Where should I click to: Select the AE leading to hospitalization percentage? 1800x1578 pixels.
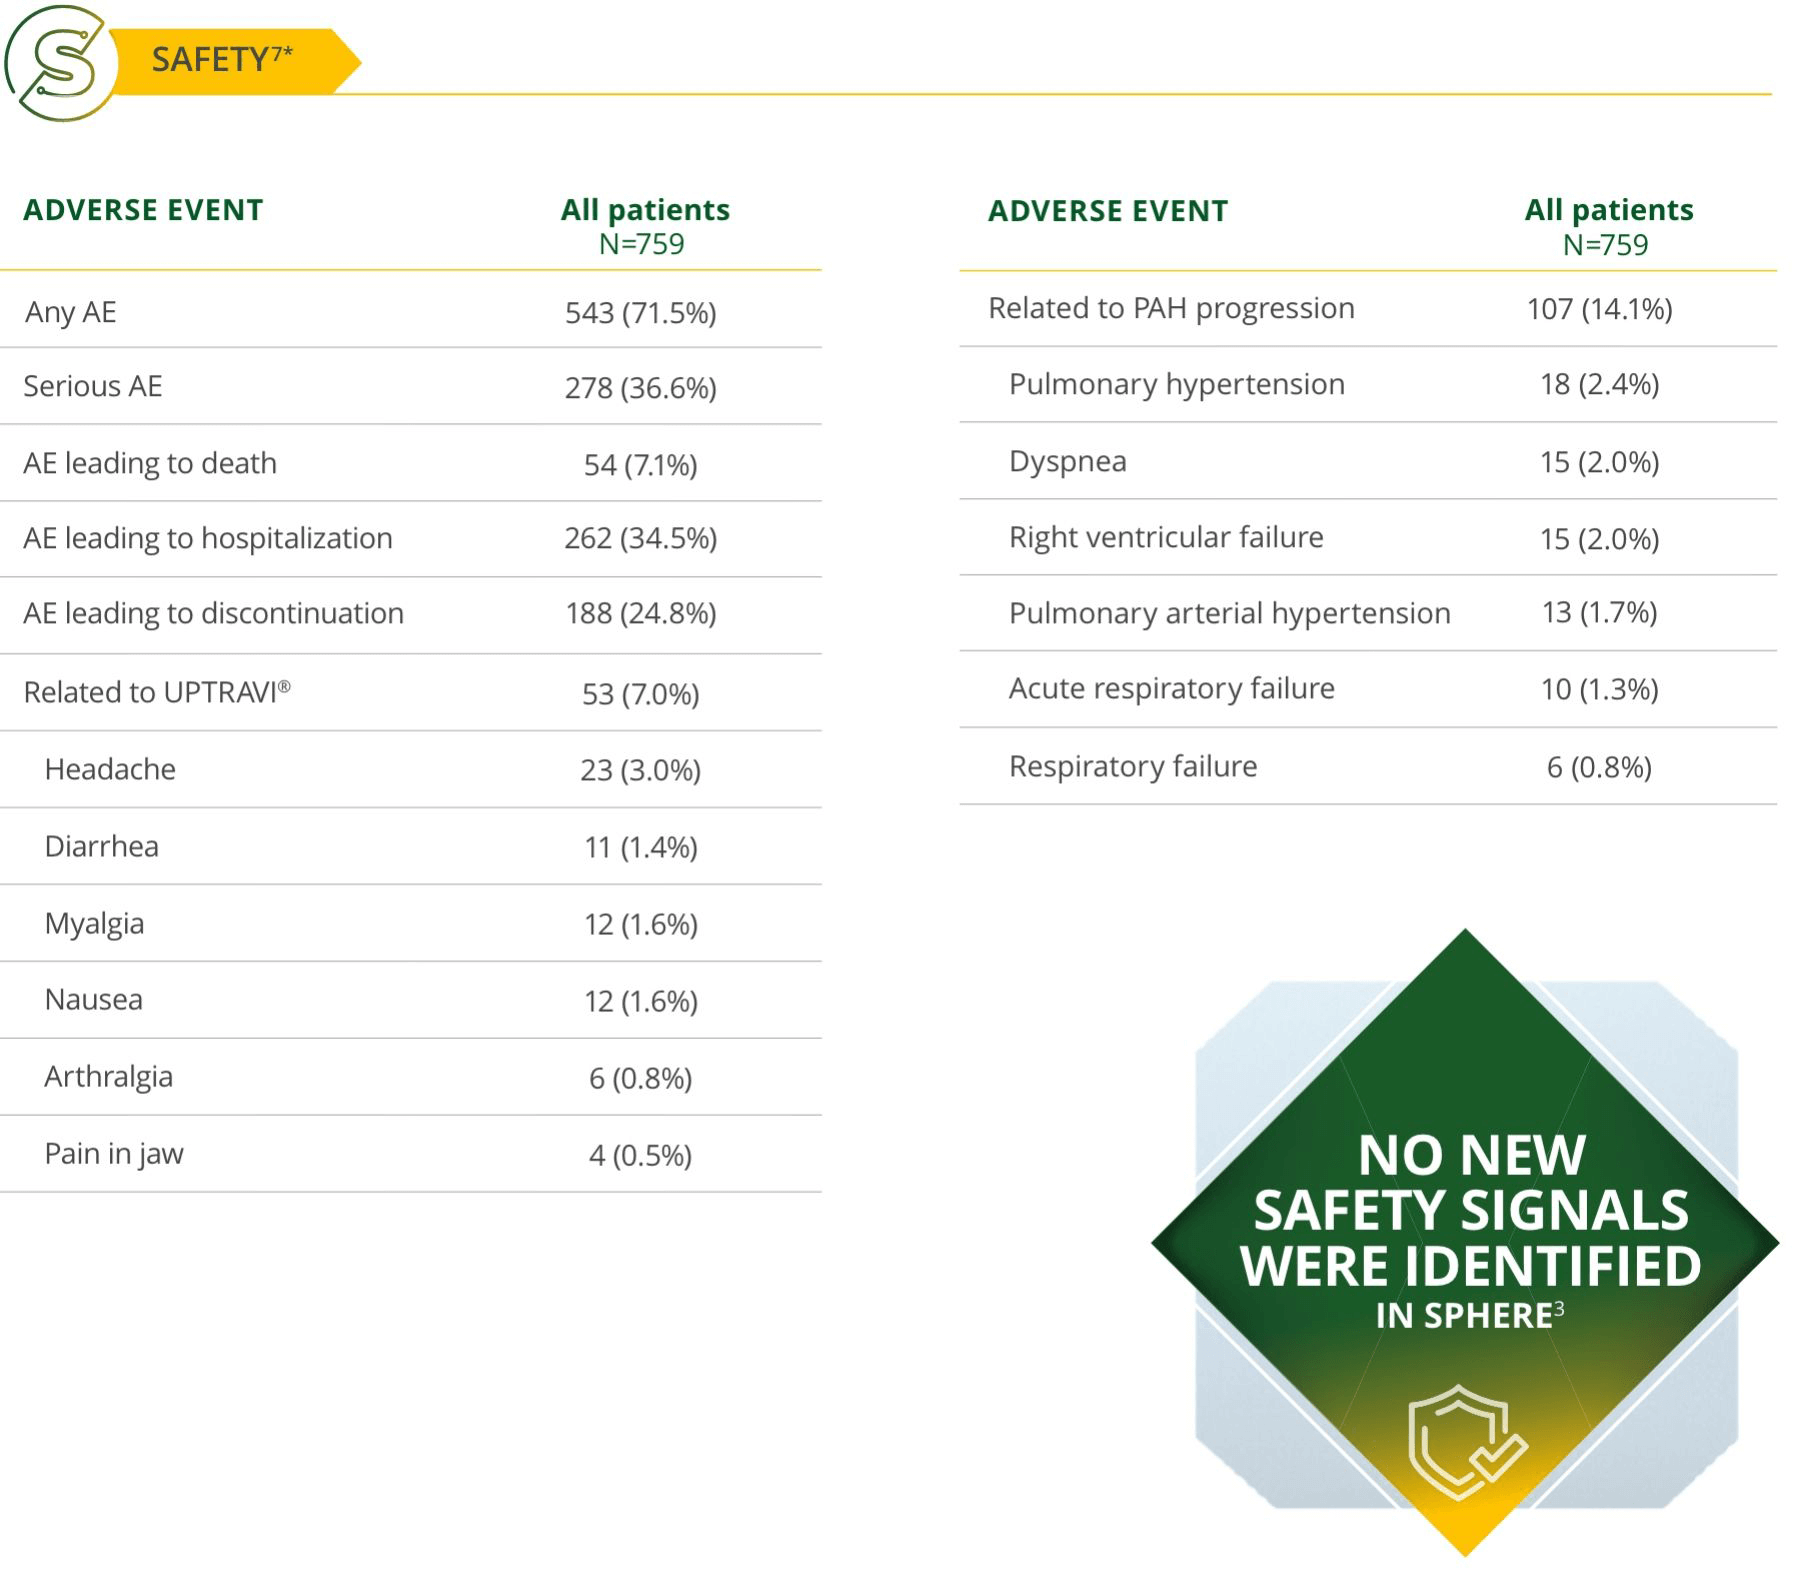coord(640,537)
